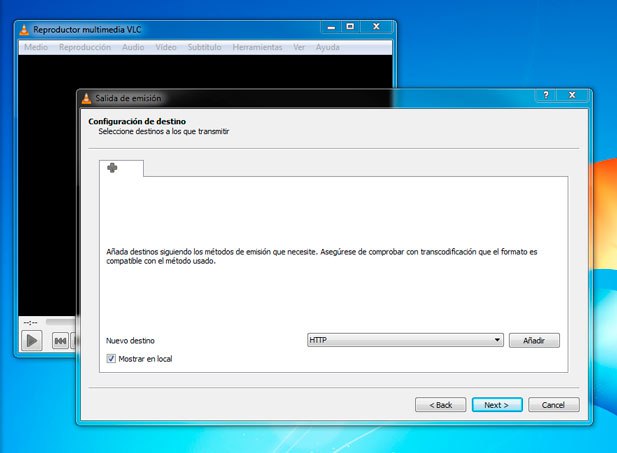
Task: Click the Nuevo destino label
Action: [x=130, y=341]
